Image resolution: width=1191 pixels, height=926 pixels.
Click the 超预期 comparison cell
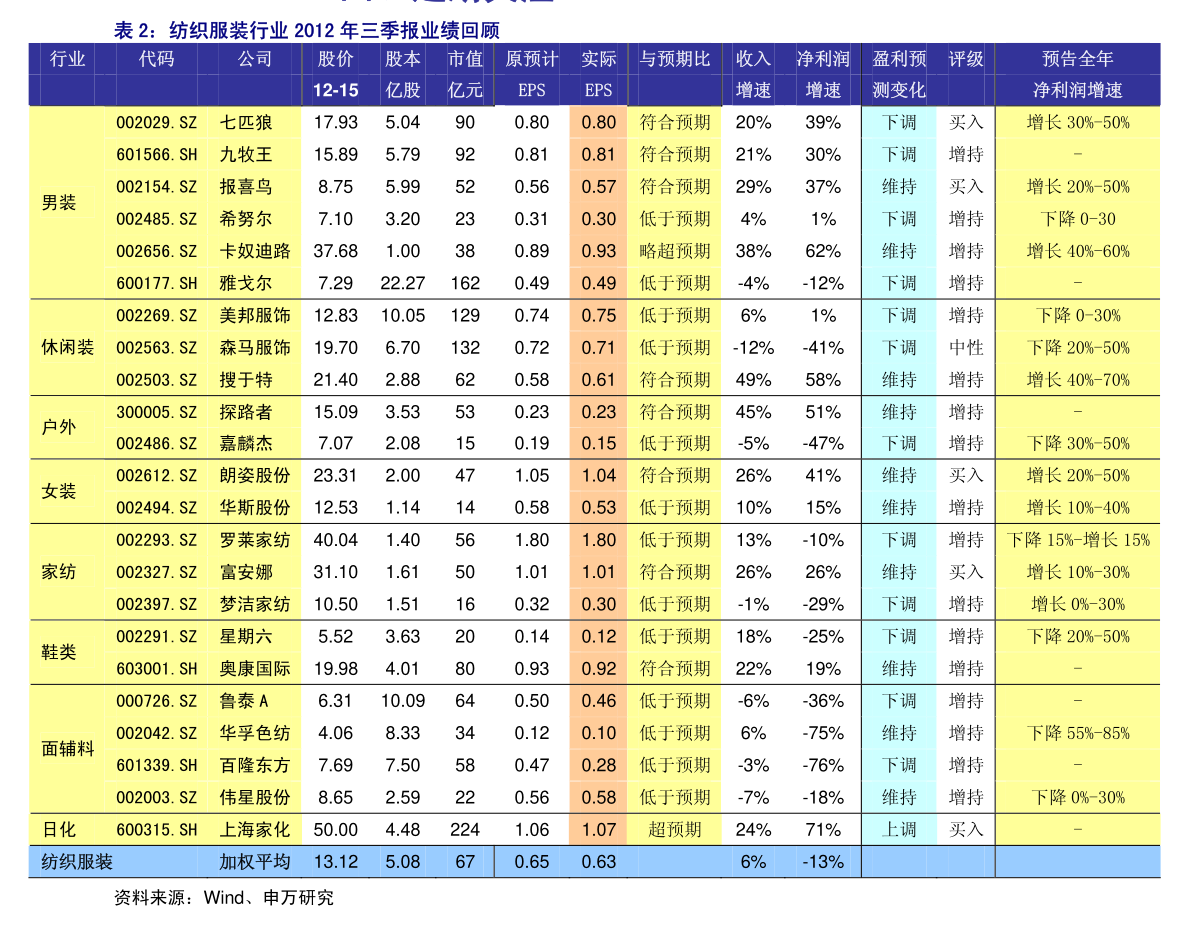674,830
